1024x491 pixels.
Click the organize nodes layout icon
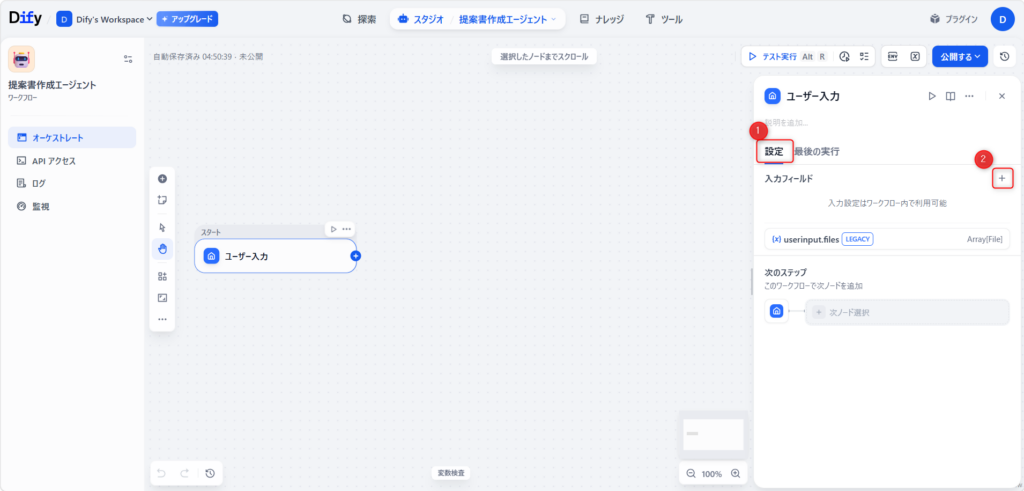[x=162, y=276]
